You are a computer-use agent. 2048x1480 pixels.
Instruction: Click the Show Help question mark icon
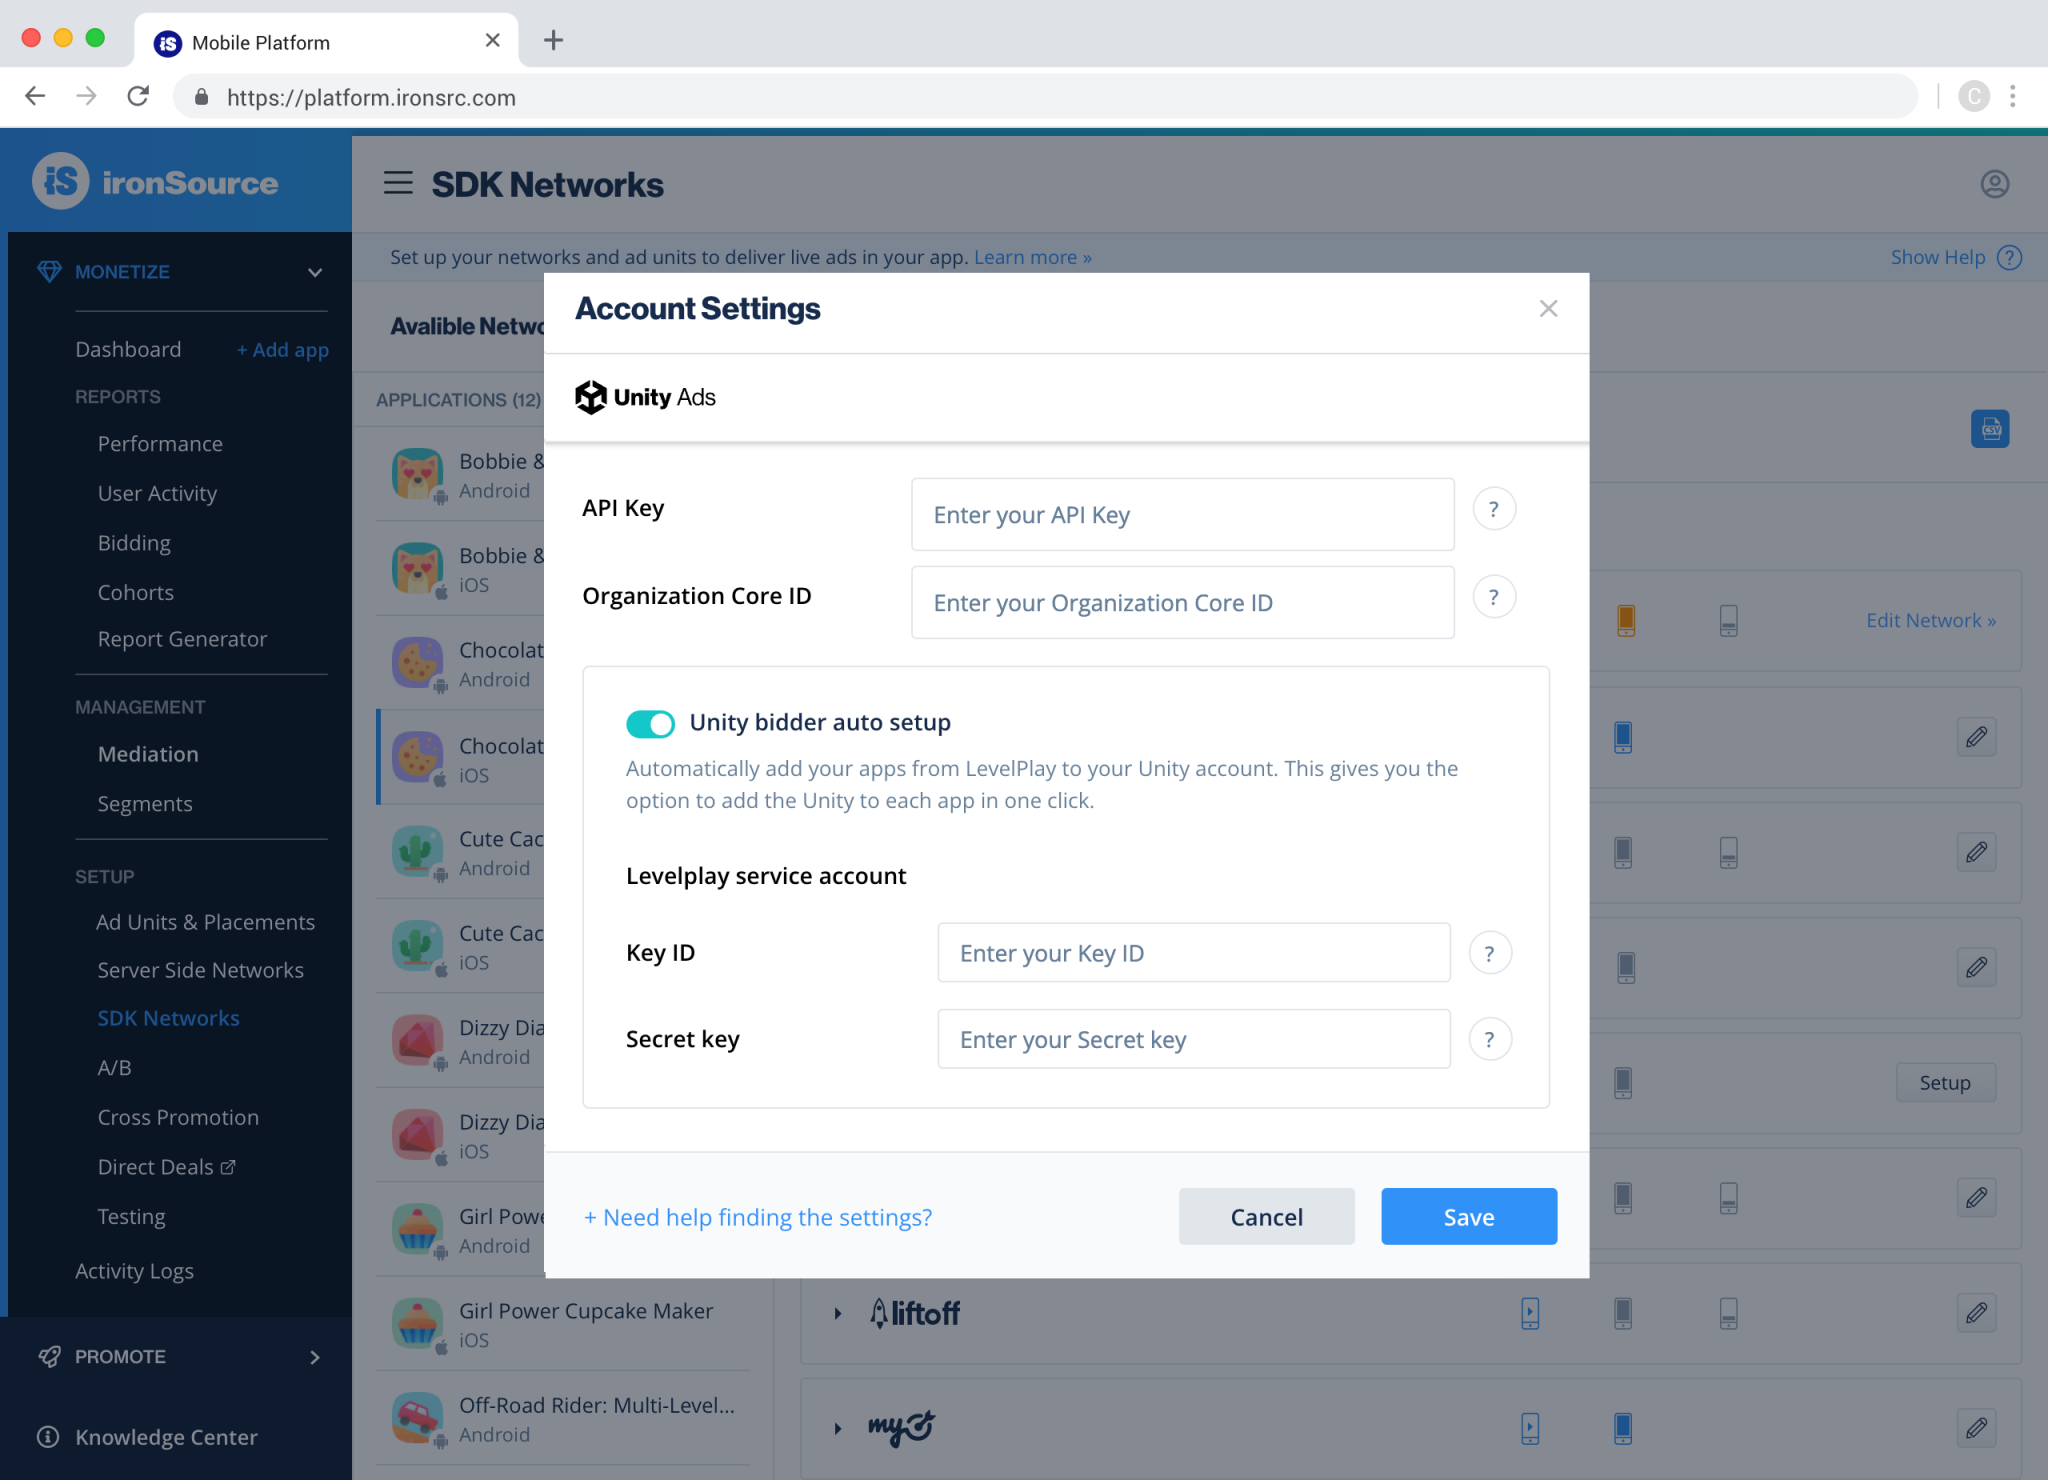[2010, 257]
